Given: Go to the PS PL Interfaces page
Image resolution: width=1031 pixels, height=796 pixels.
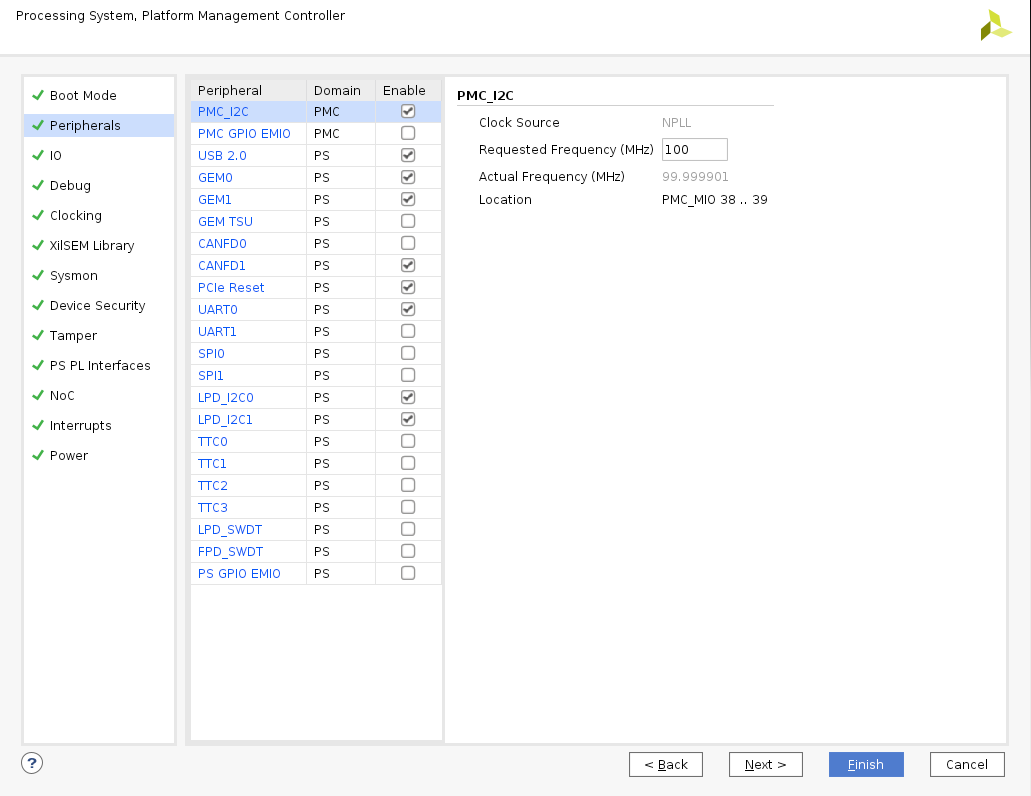Looking at the screenshot, I should point(100,366).
